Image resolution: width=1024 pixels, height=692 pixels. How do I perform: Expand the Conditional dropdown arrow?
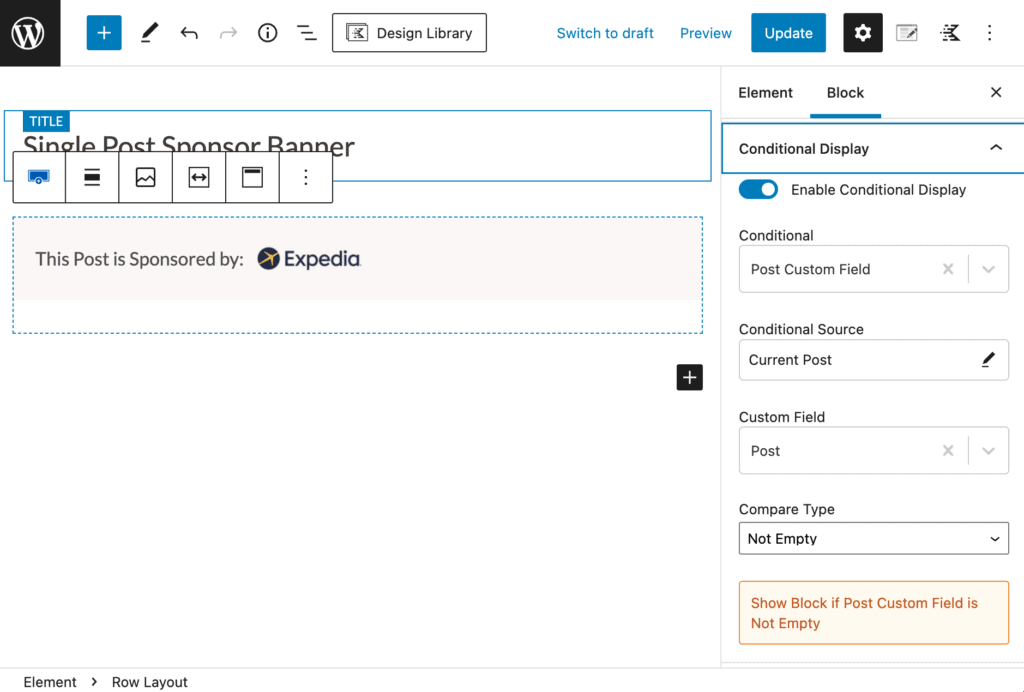point(988,269)
